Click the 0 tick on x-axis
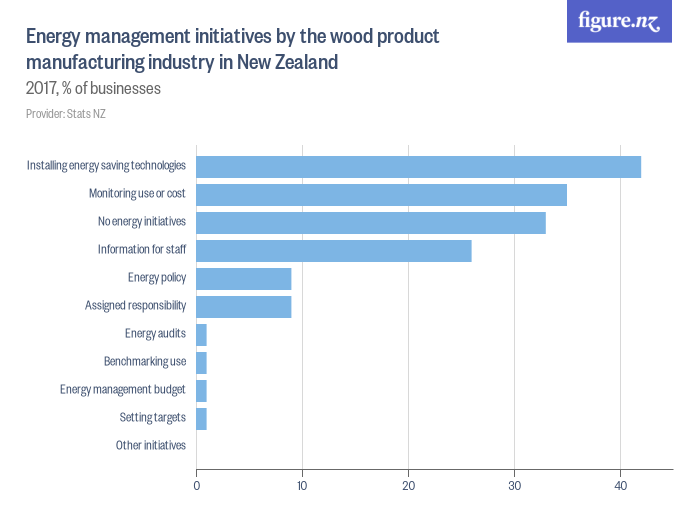Image resolution: width=700 pixels, height=525 pixels. click(196, 487)
